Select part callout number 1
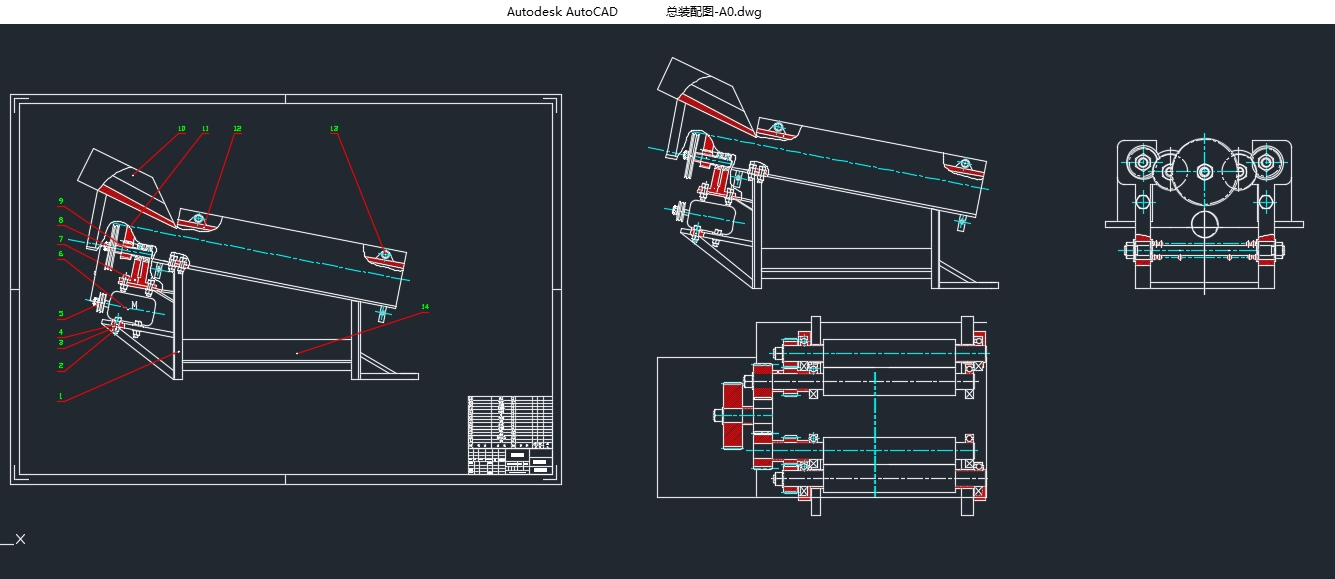The image size is (1335, 579). click(61, 396)
